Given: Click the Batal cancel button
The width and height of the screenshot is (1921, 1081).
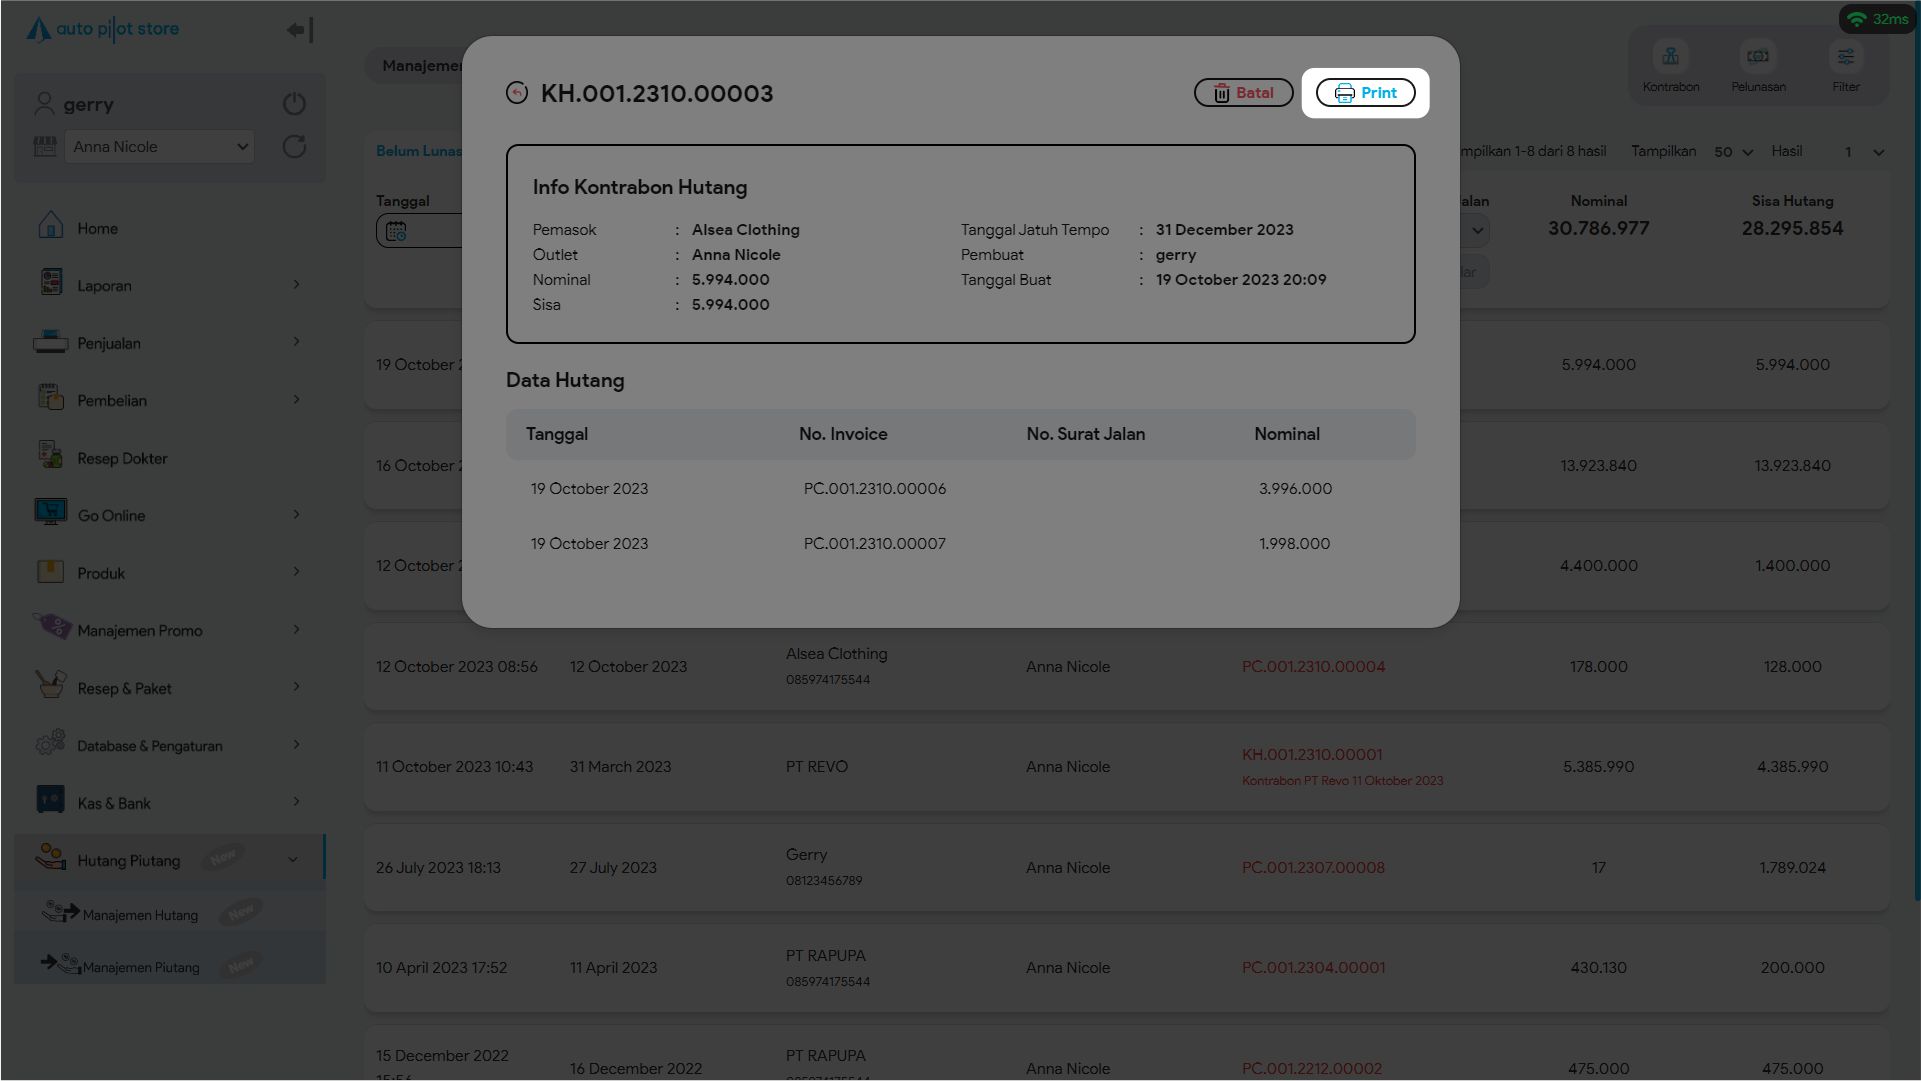Looking at the screenshot, I should pos(1243,93).
